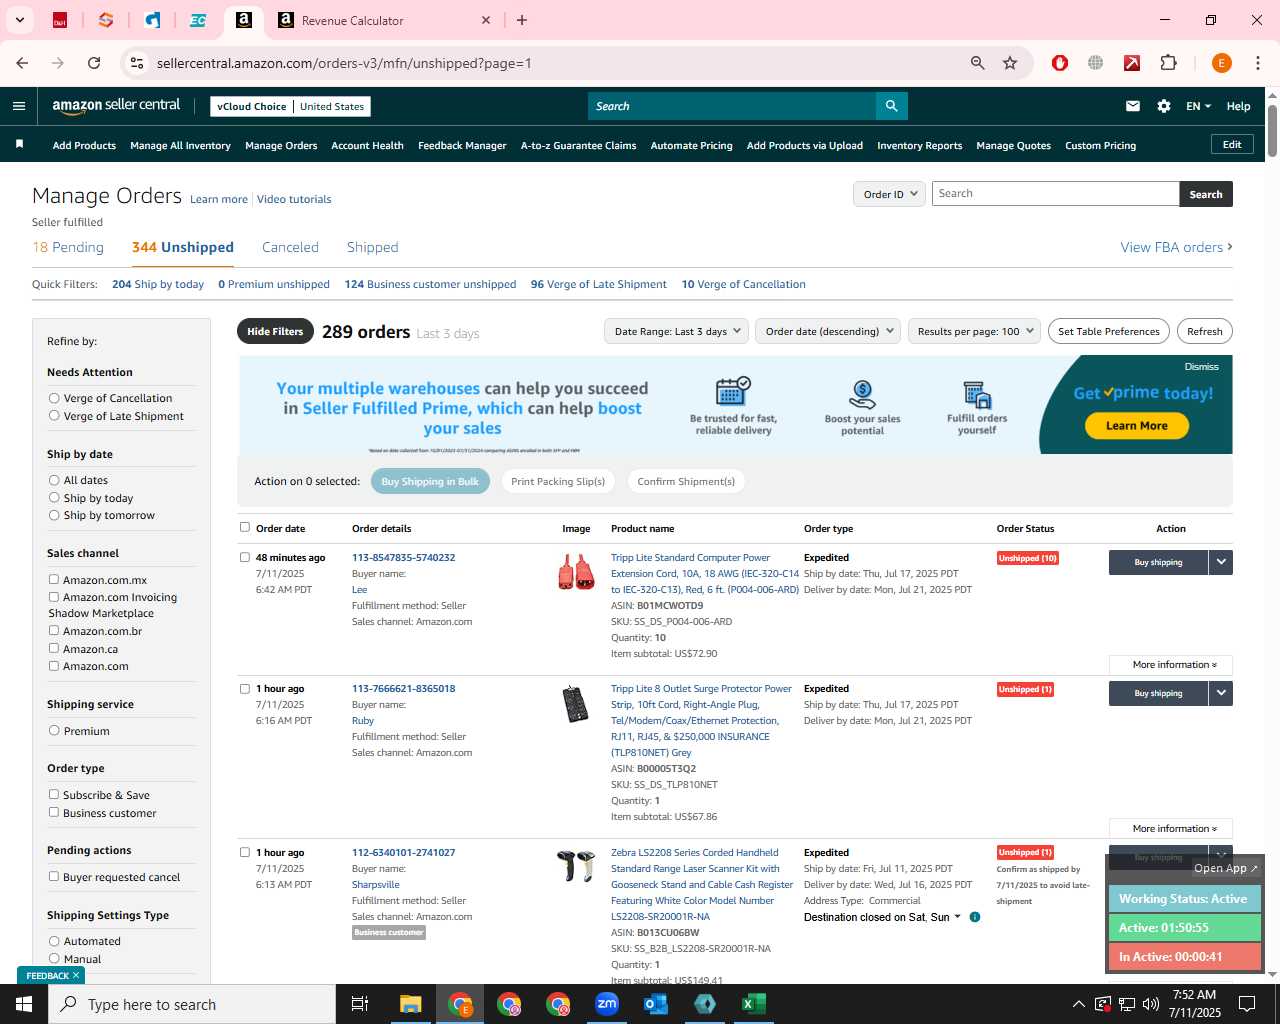Open Order date descending sort dropdown

829,331
